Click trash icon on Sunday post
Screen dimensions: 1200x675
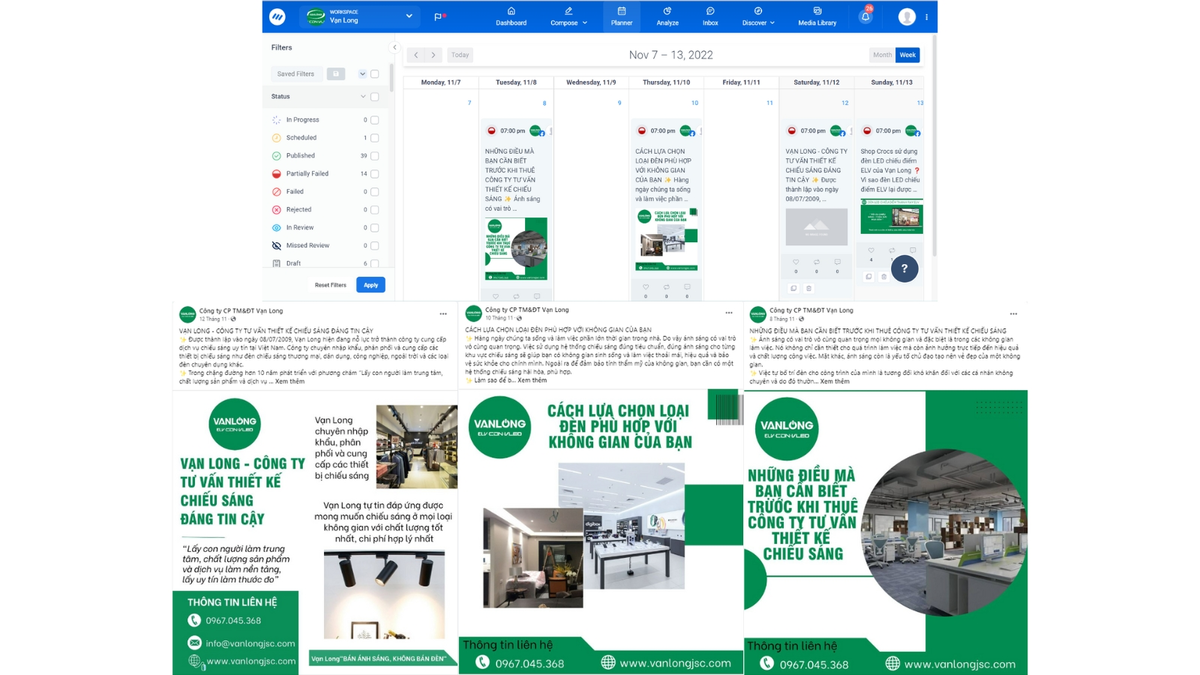883,276
